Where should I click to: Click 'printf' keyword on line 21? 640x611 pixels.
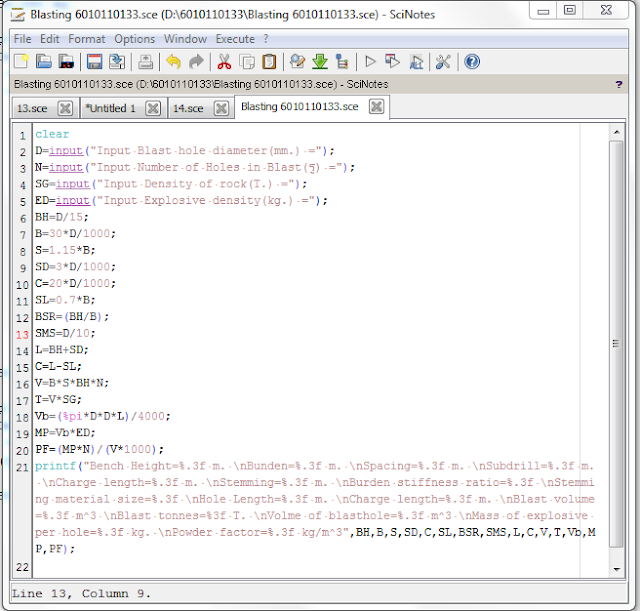[x=55, y=466]
